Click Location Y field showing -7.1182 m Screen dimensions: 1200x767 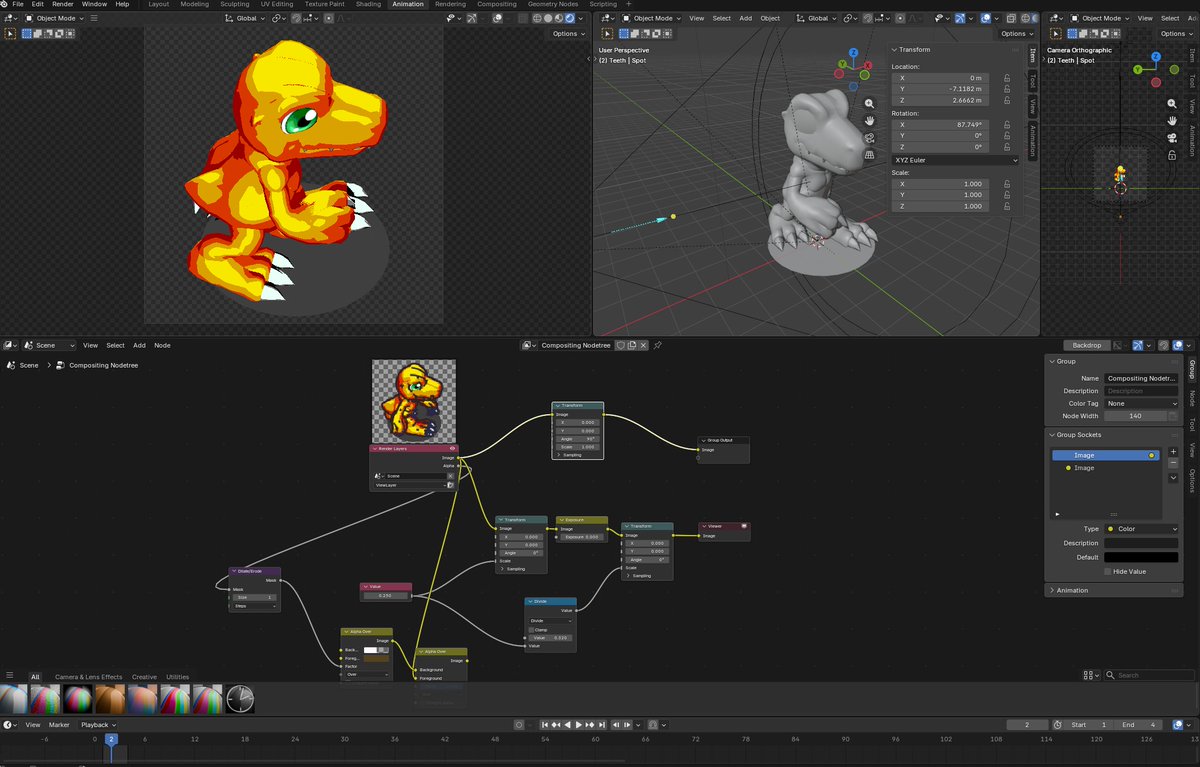(940, 89)
